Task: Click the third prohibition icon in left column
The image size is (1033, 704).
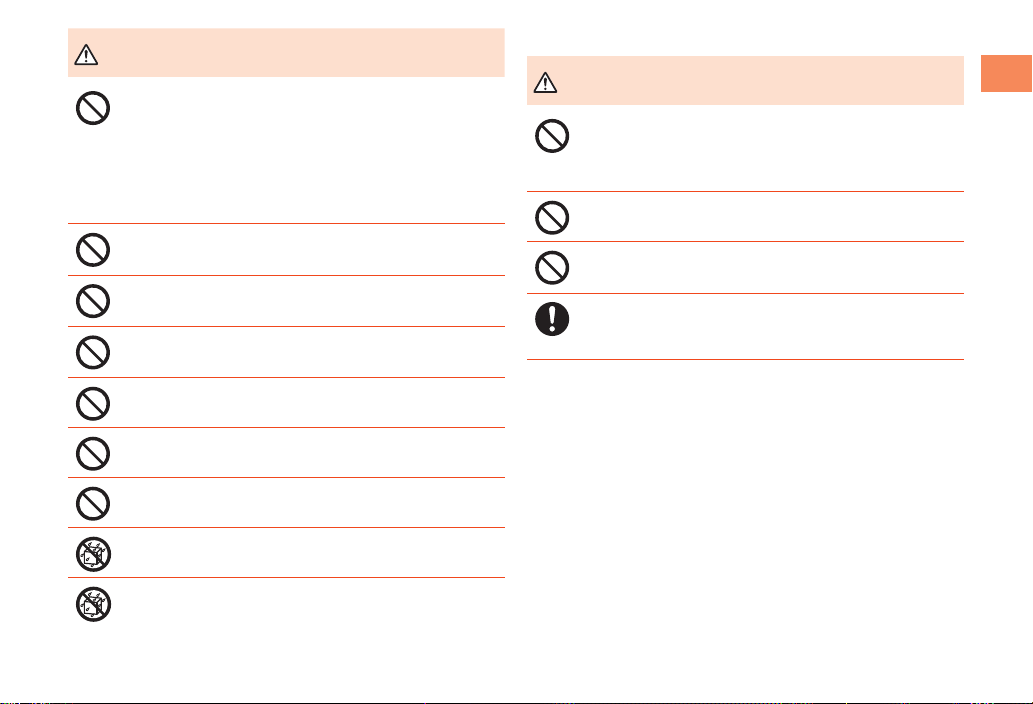Action: tap(93, 301)
